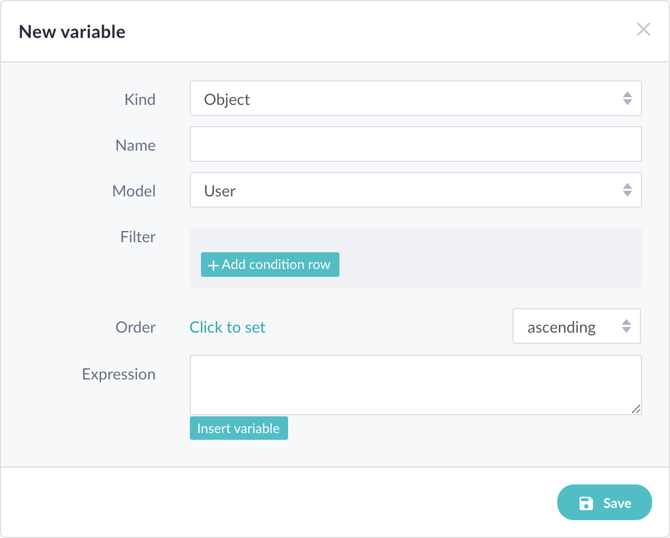Click the Kind field's up-down arrows icon
Screen dimensions: 670x538
[x=627, y=98]
